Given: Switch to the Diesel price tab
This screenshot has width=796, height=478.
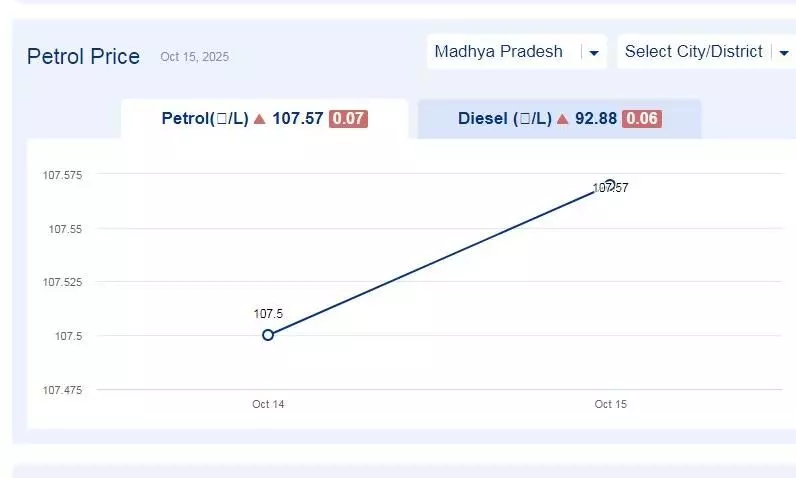Looking at the screenshot, I should click(x=559, y=119).
